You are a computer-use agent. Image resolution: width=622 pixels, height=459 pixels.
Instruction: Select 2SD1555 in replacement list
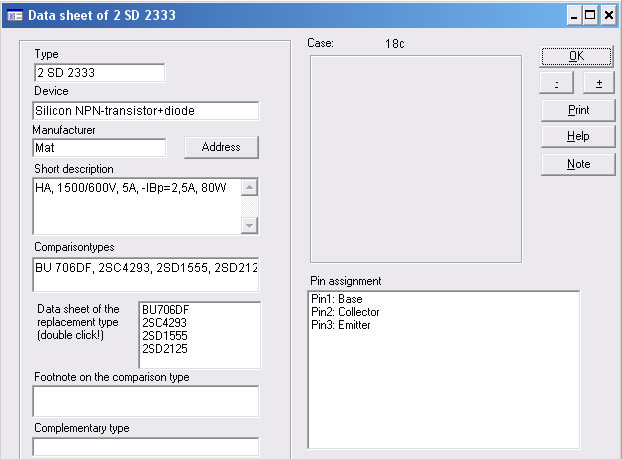click(165, 336)
